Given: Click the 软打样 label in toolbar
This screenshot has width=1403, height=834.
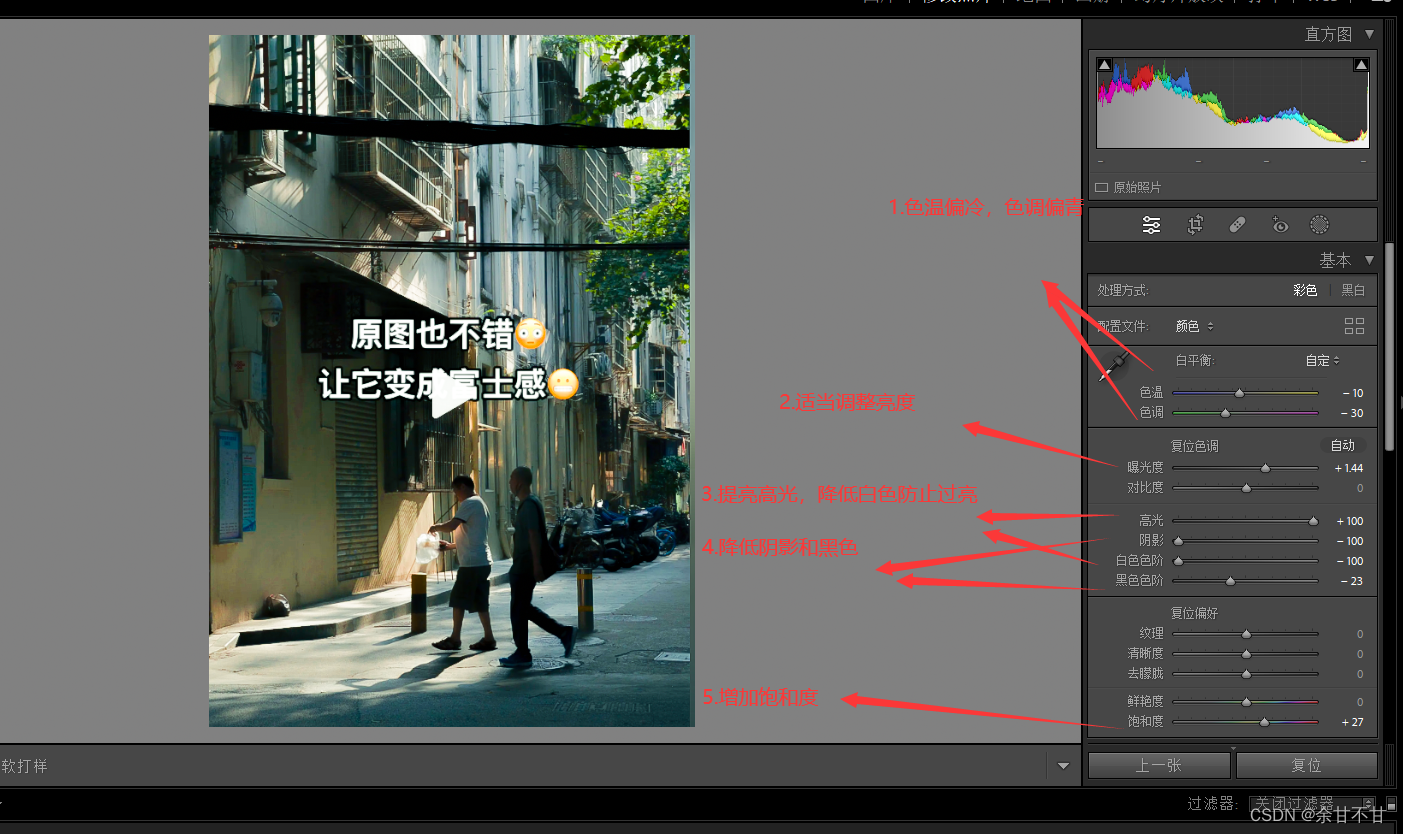Looking at the screenshot, I should click(24, 766).
